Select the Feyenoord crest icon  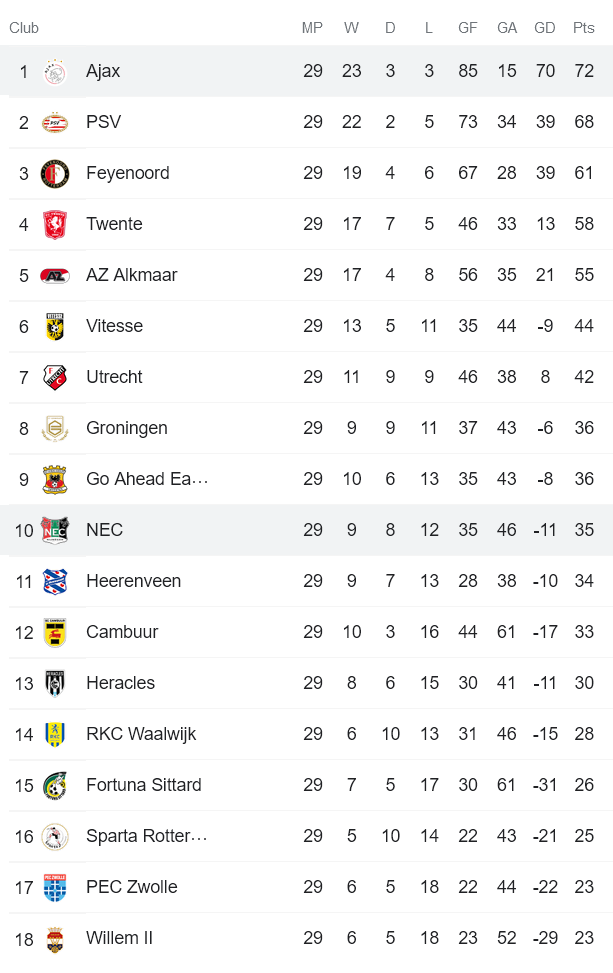pos(55,174)
